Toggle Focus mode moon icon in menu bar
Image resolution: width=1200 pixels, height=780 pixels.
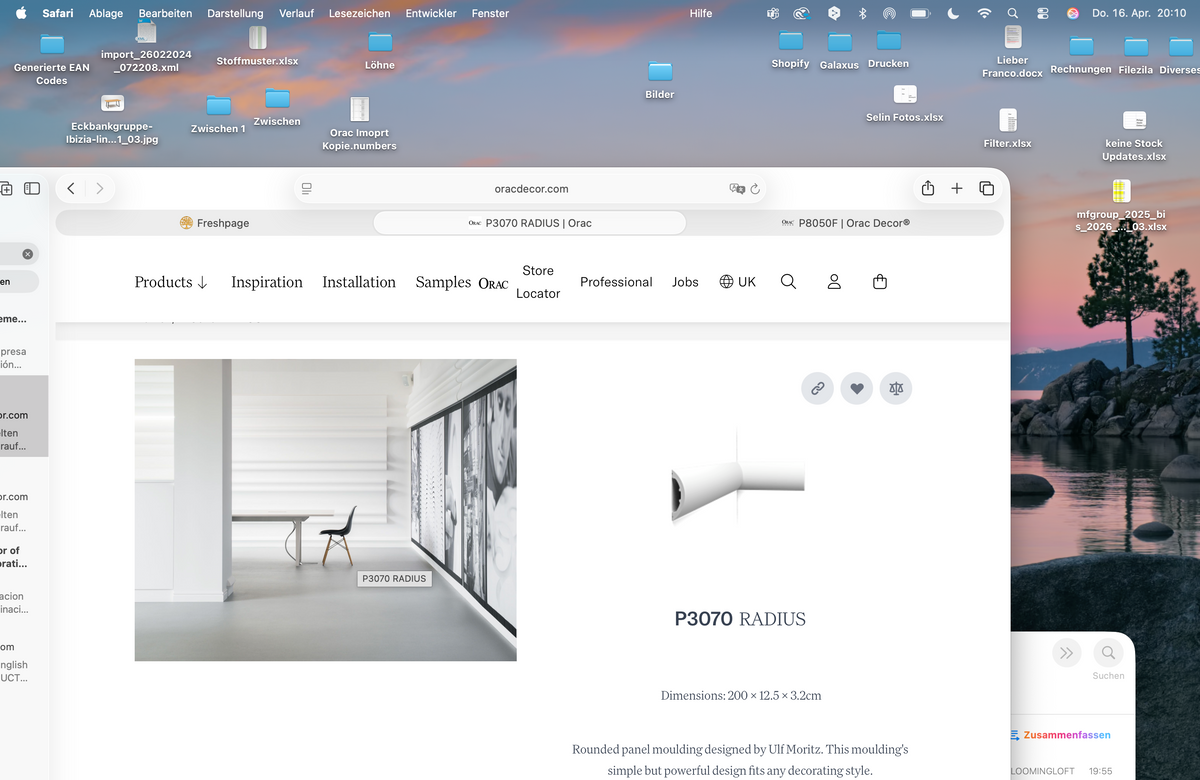pos(952,13)
